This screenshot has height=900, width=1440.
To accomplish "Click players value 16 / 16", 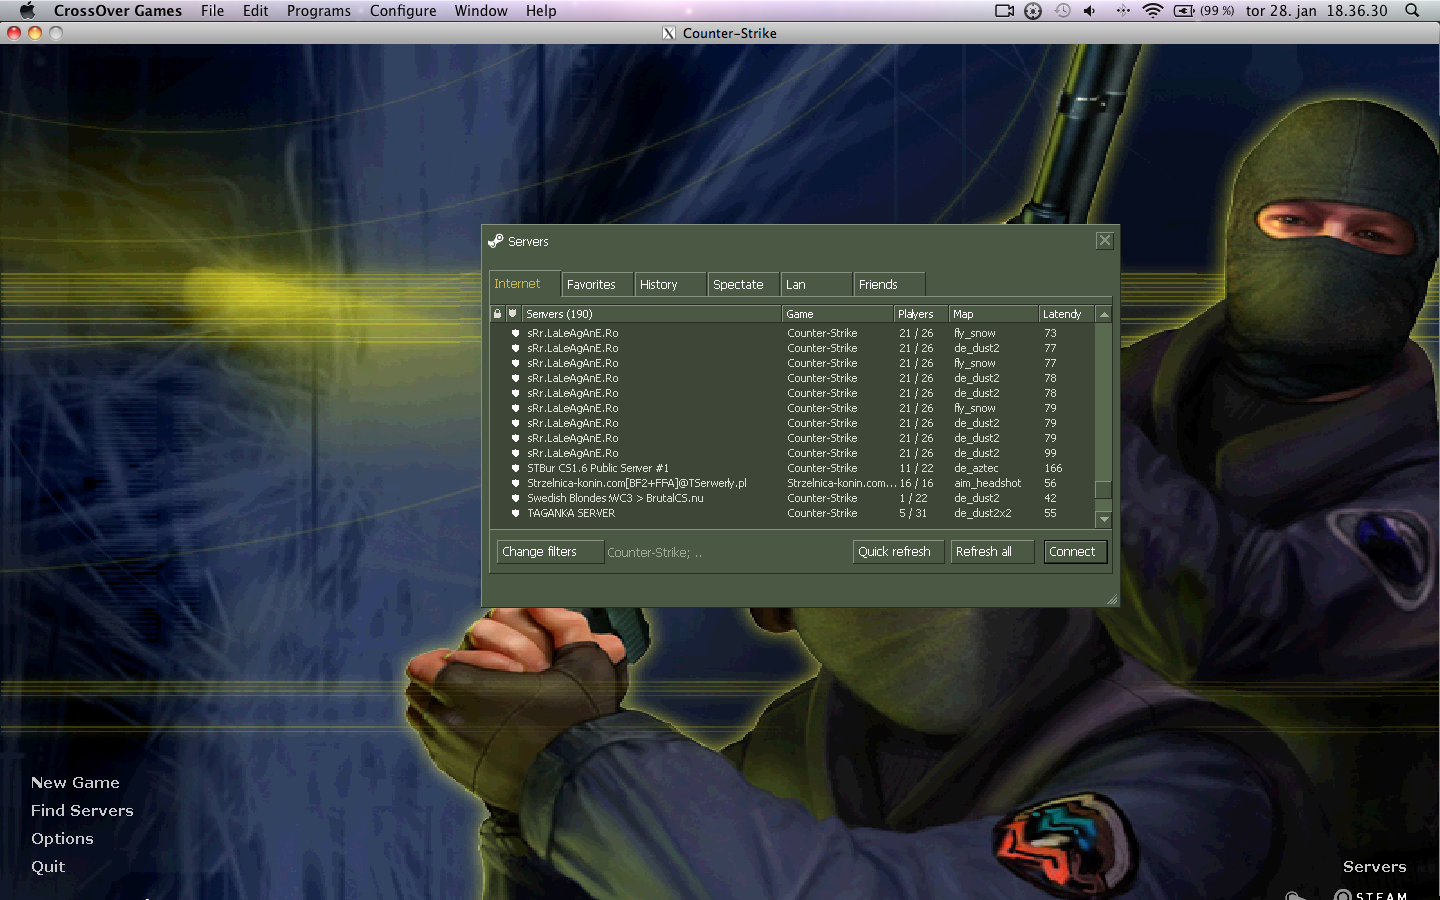I will coord(916,483).
